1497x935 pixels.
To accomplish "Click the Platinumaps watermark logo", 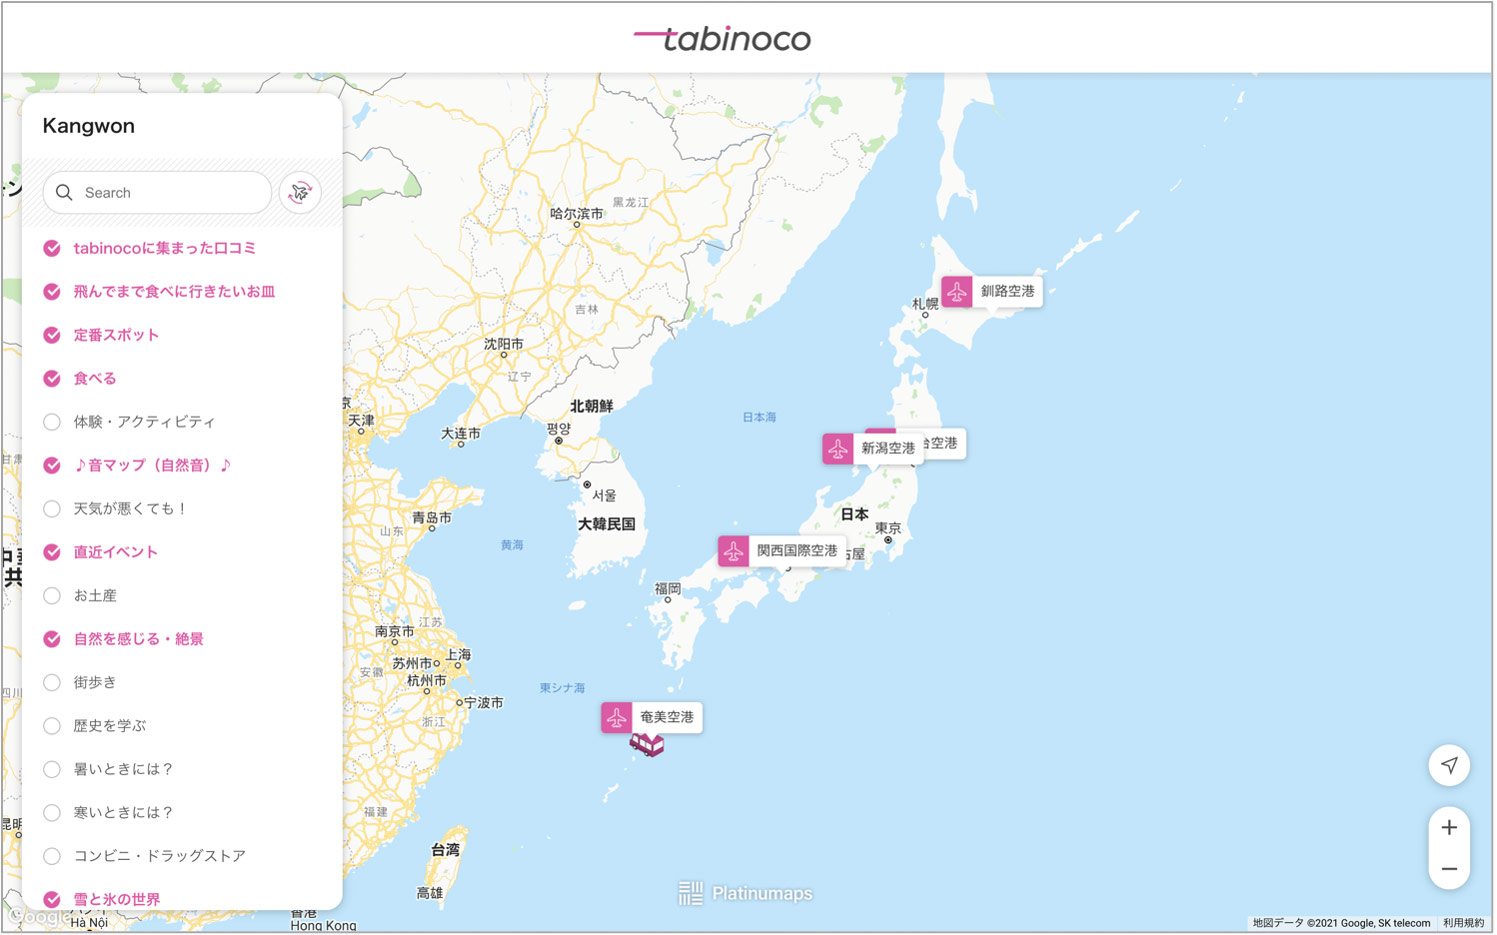I will point(746,893).
